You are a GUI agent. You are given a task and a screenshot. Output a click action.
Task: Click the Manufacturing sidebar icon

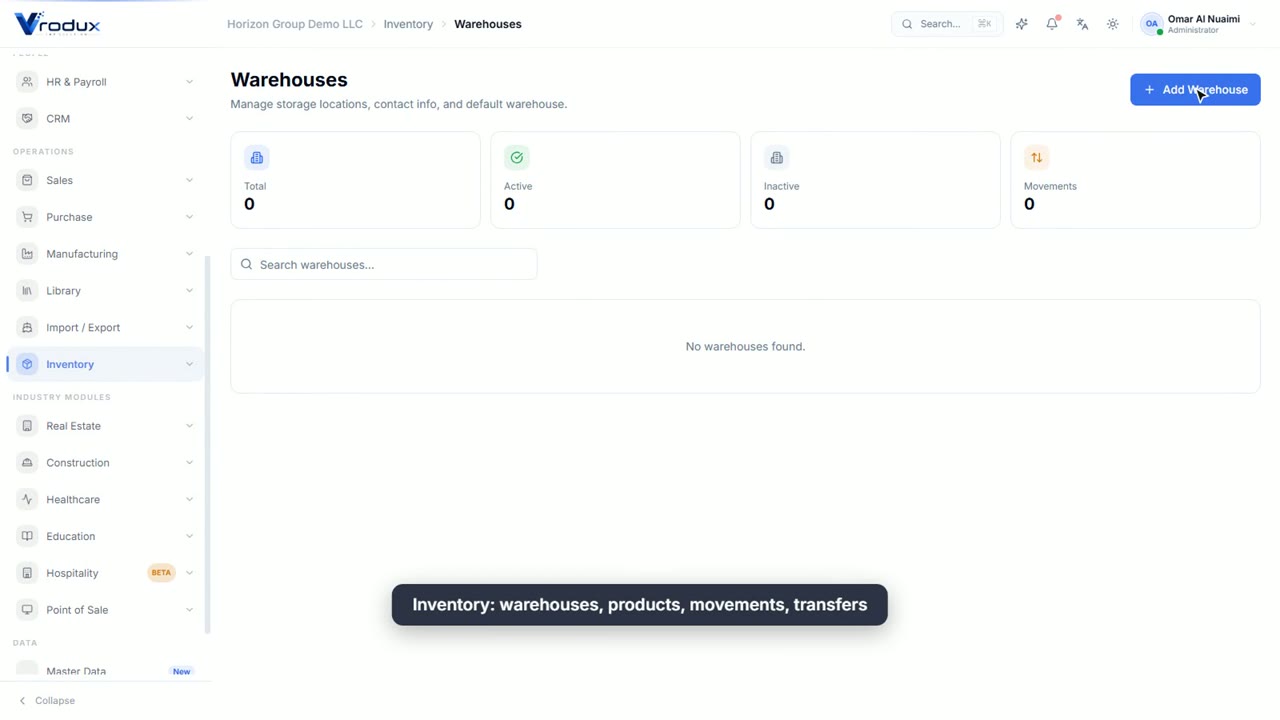click(x=27, y=254)
